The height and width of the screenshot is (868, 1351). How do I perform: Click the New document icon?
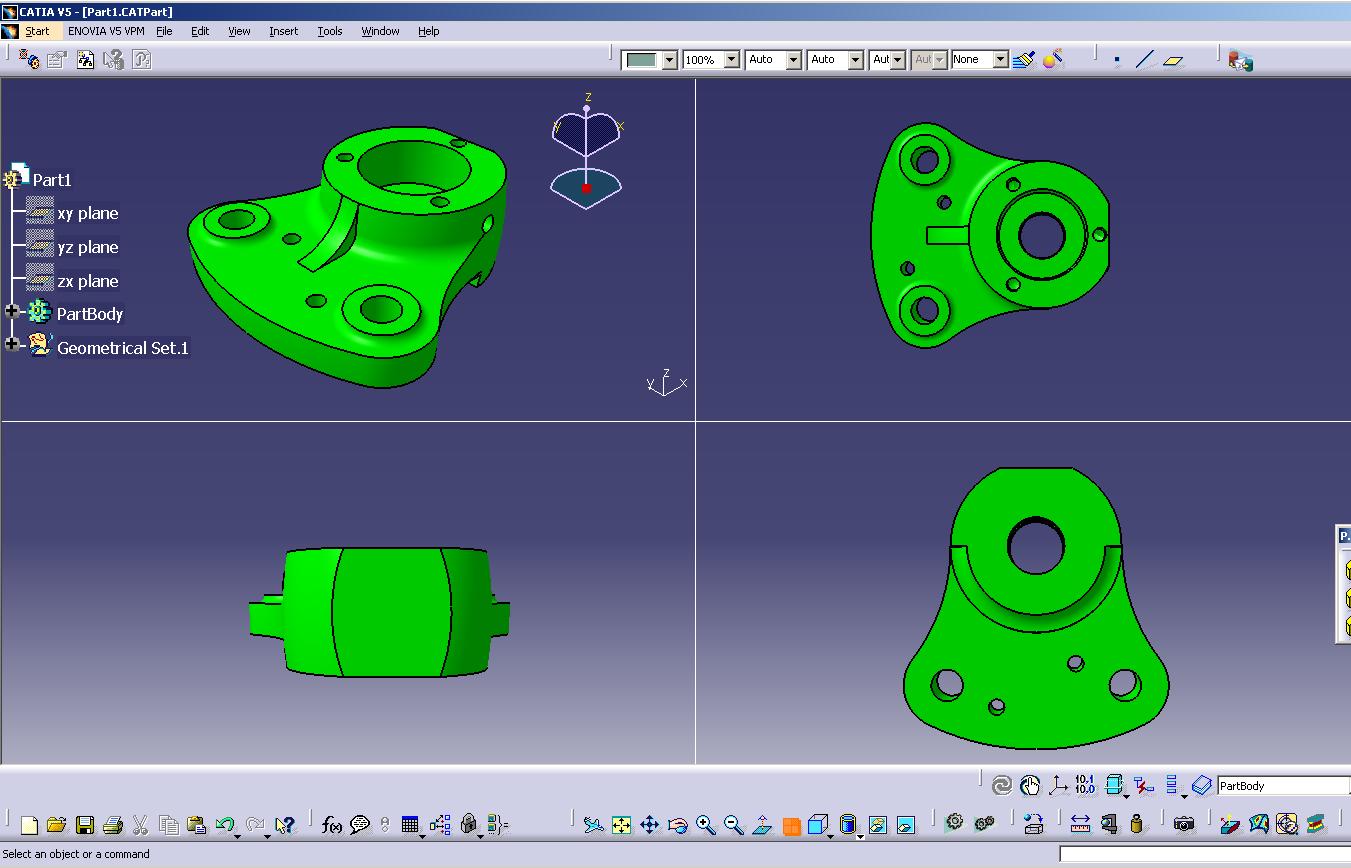pyautogui.click(x=29, y=825)
